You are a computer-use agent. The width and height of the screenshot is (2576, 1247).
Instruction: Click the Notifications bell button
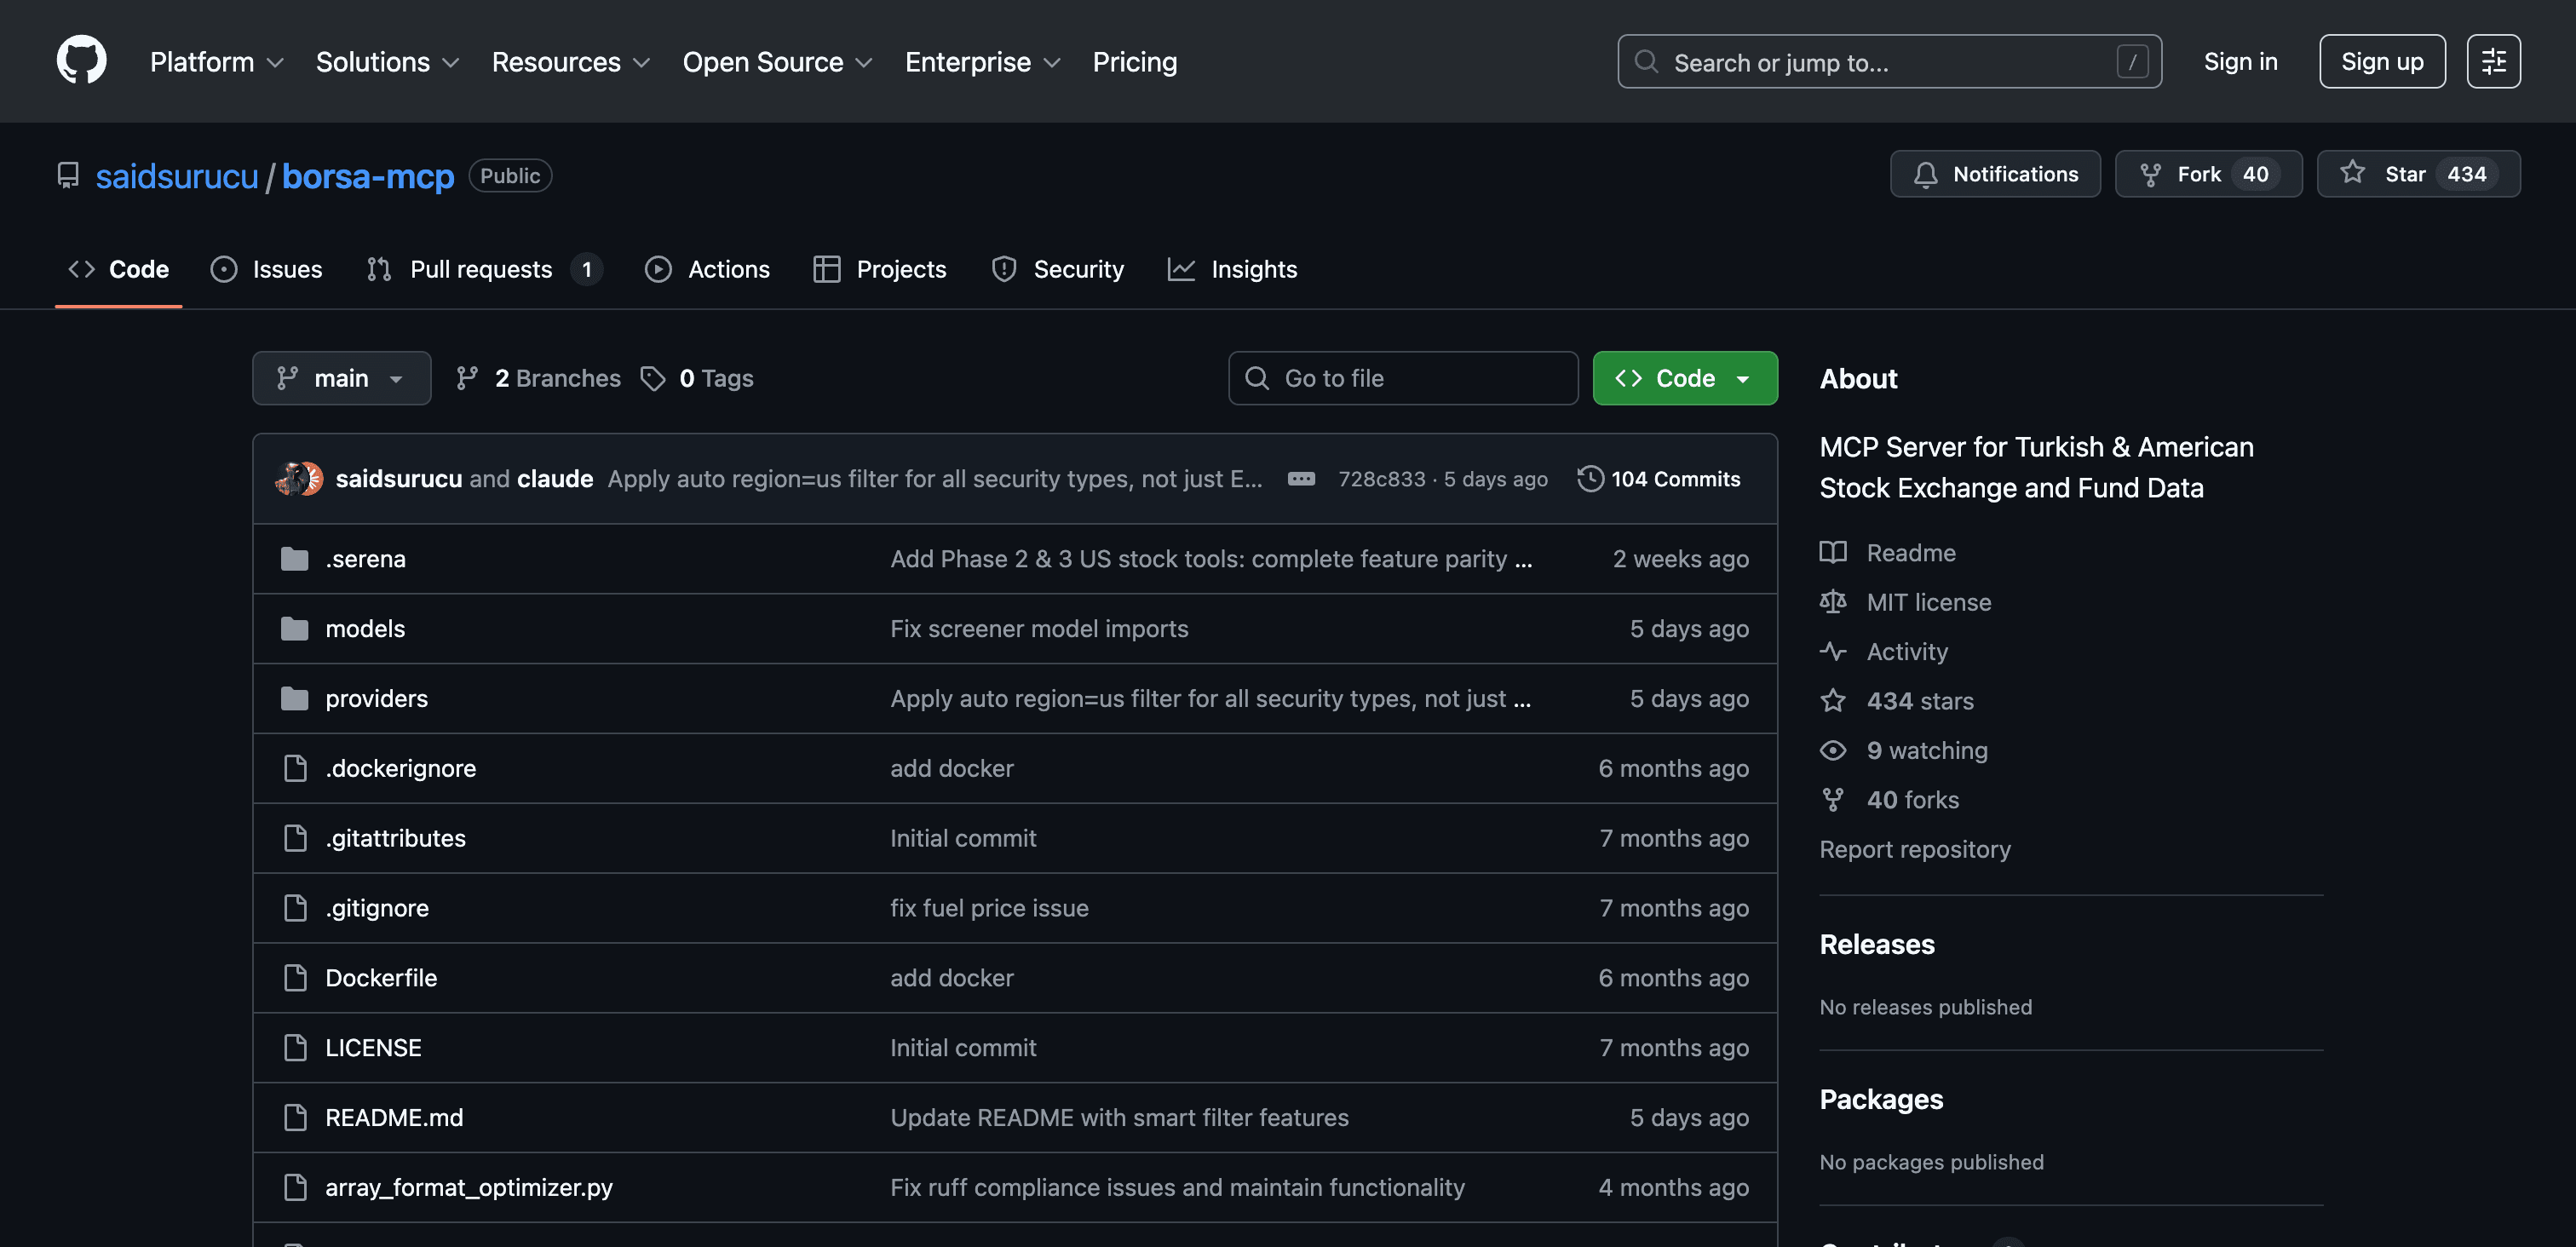point(1995,174)
